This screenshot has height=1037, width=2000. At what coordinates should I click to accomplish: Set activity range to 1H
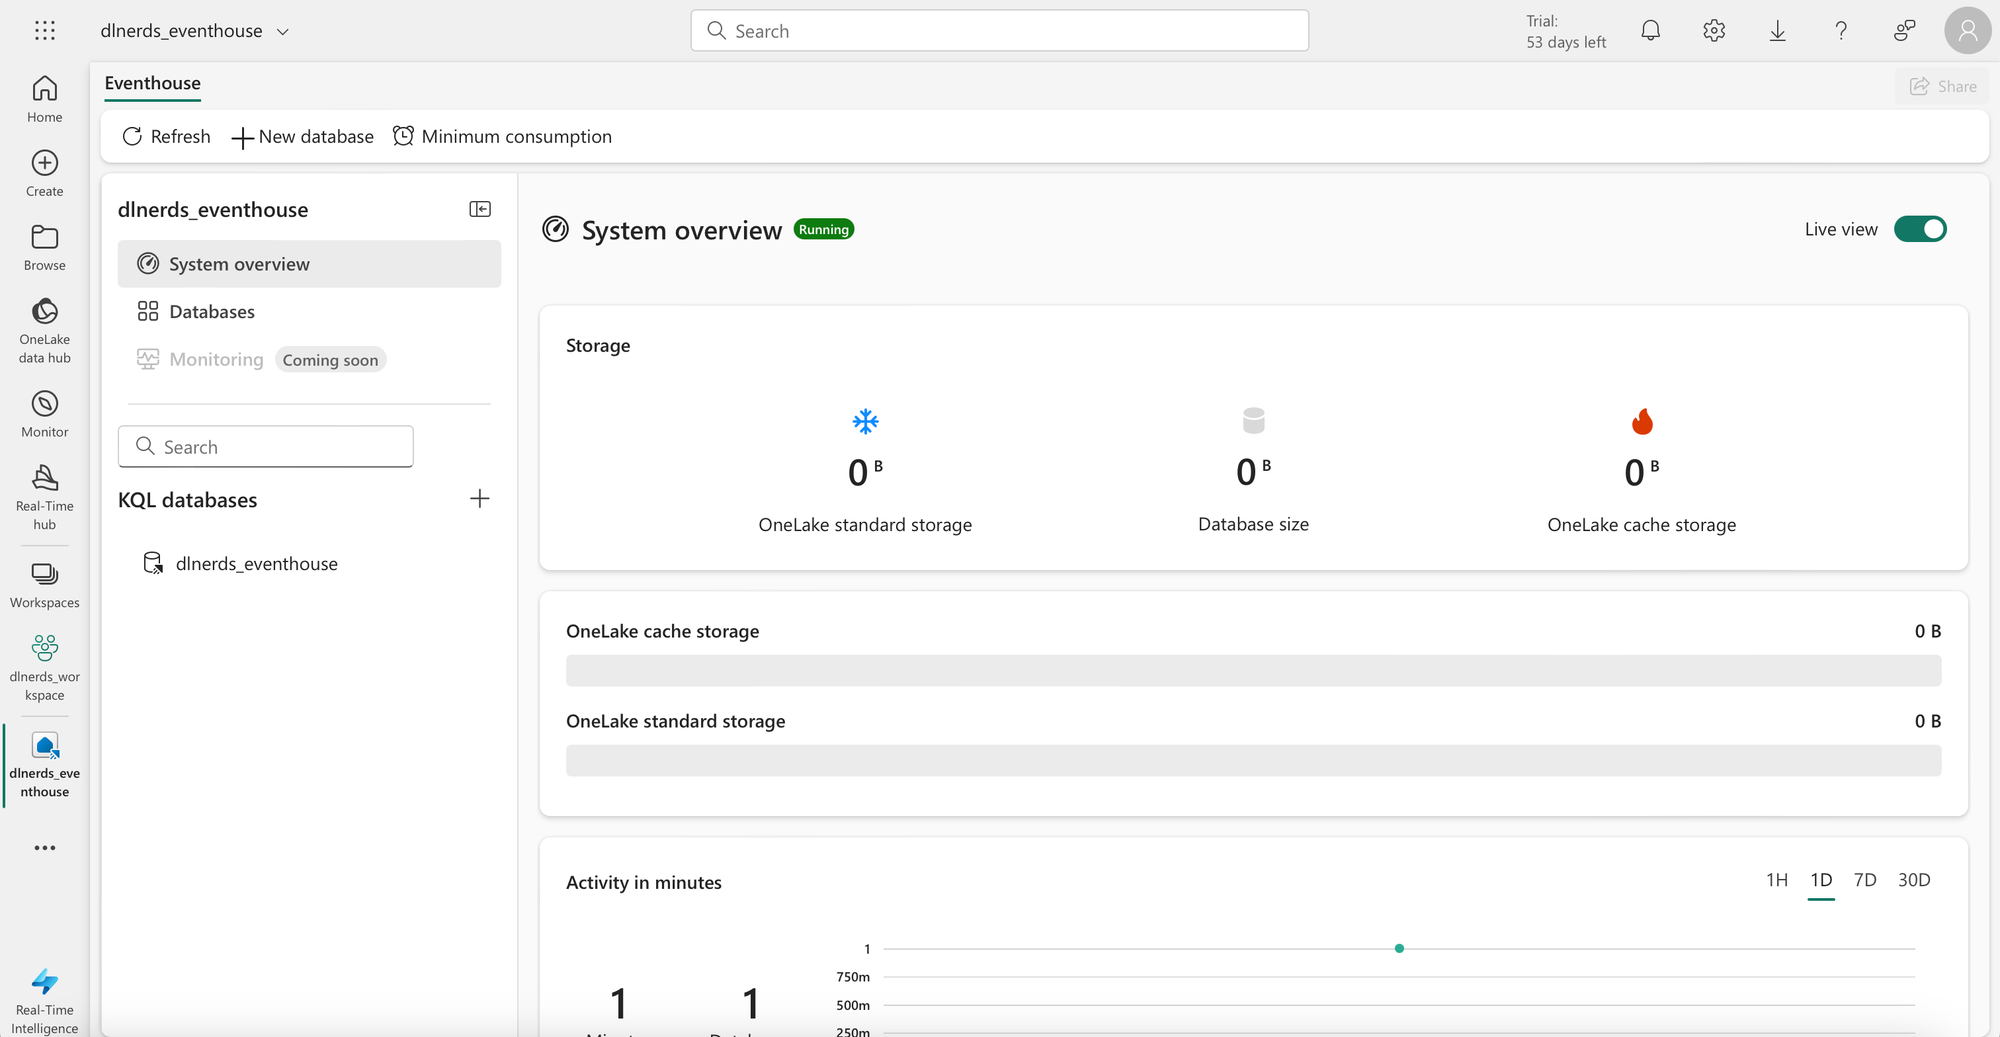tap(1777, 880)
